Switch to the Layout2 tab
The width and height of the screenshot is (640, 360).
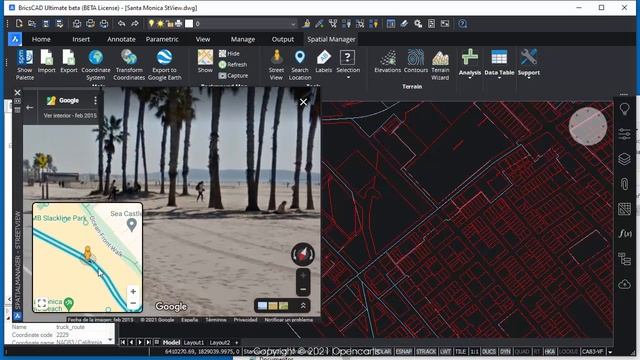pos(220,342)
